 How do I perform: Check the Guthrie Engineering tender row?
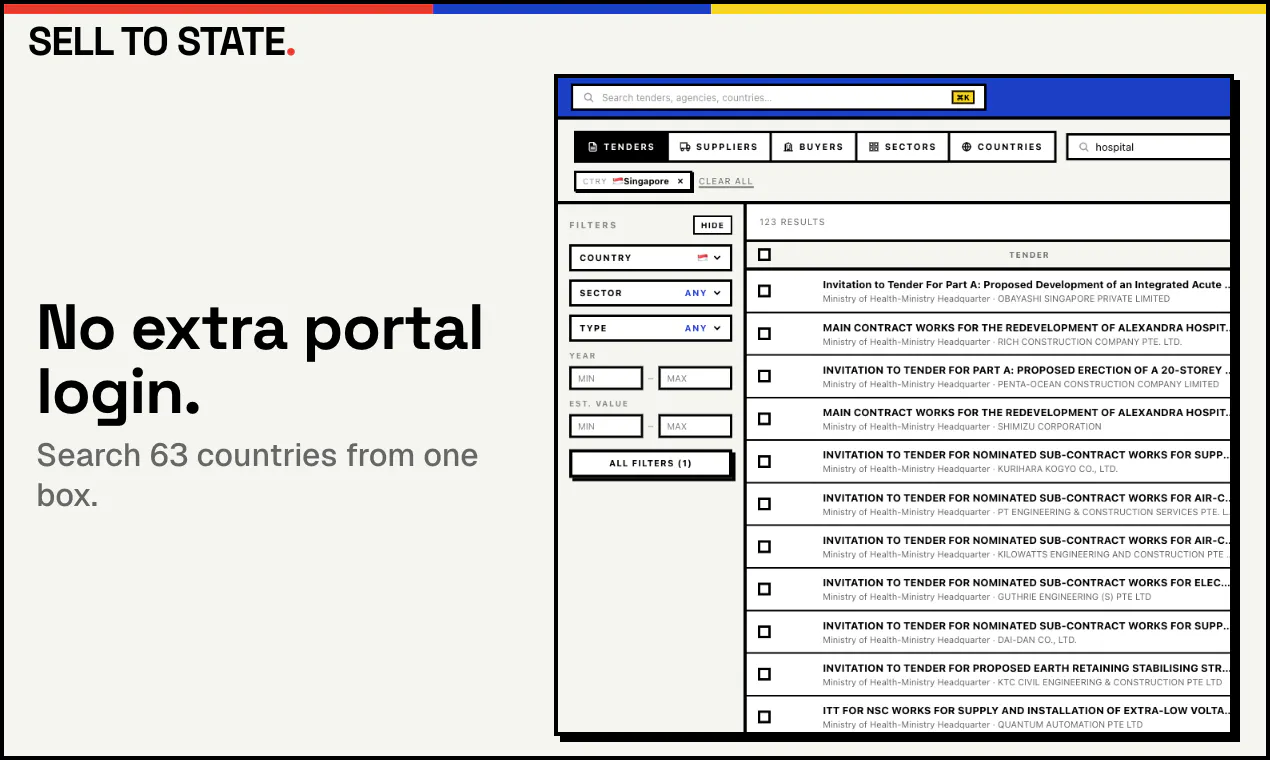(x=764, y=589)
